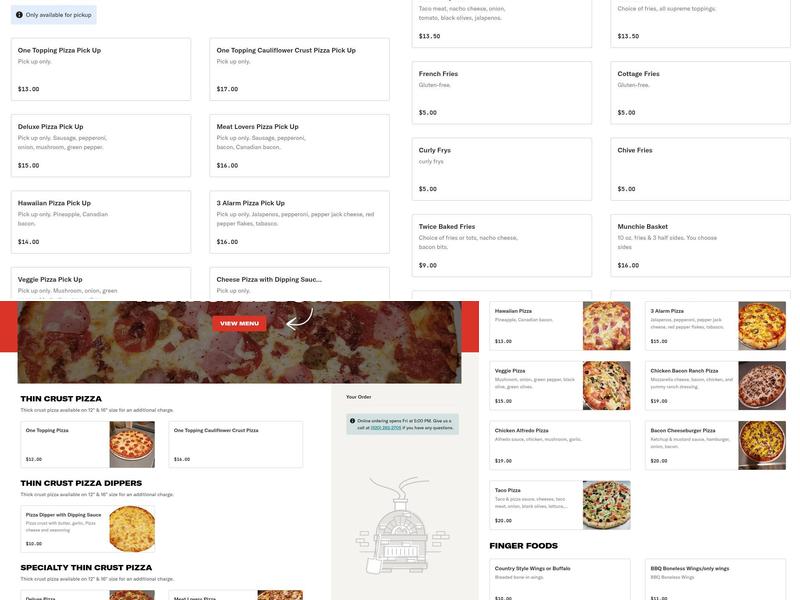Select the Munchie Basket menu item
The image size is (800, 600).
(x=701, y=246)
